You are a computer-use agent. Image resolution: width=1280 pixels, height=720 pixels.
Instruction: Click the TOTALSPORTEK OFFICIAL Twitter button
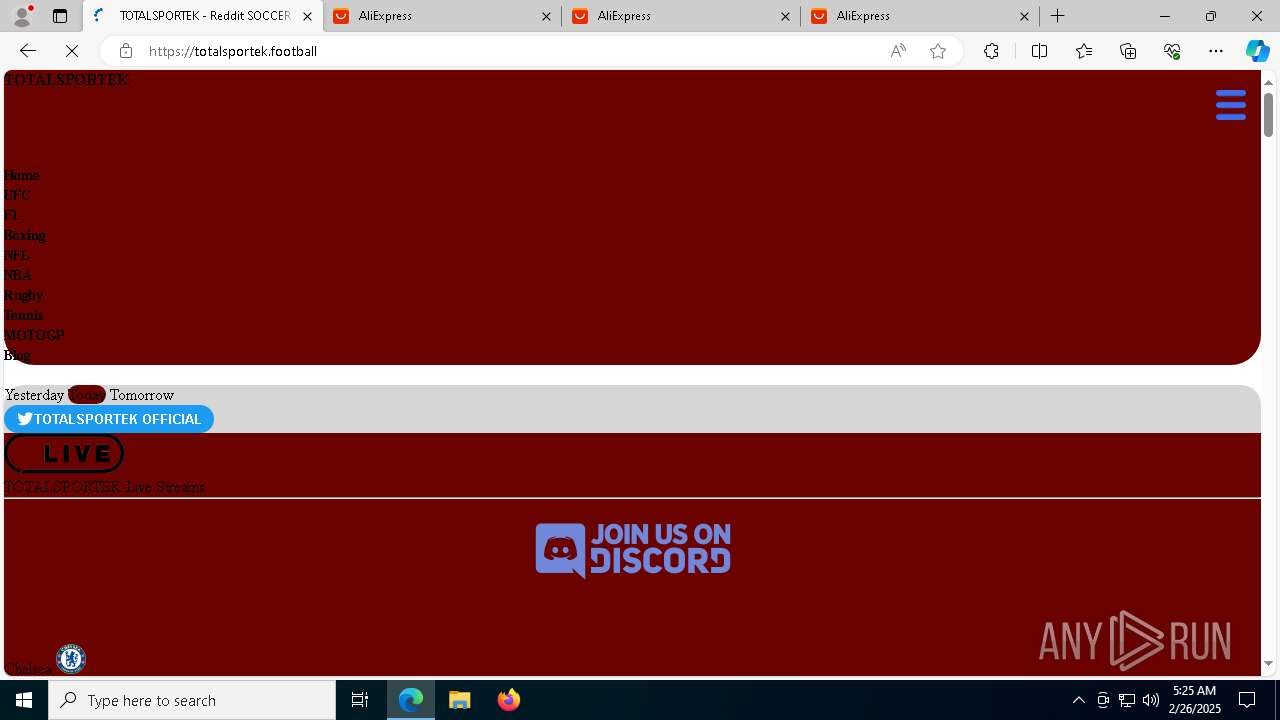coord(109,419)
